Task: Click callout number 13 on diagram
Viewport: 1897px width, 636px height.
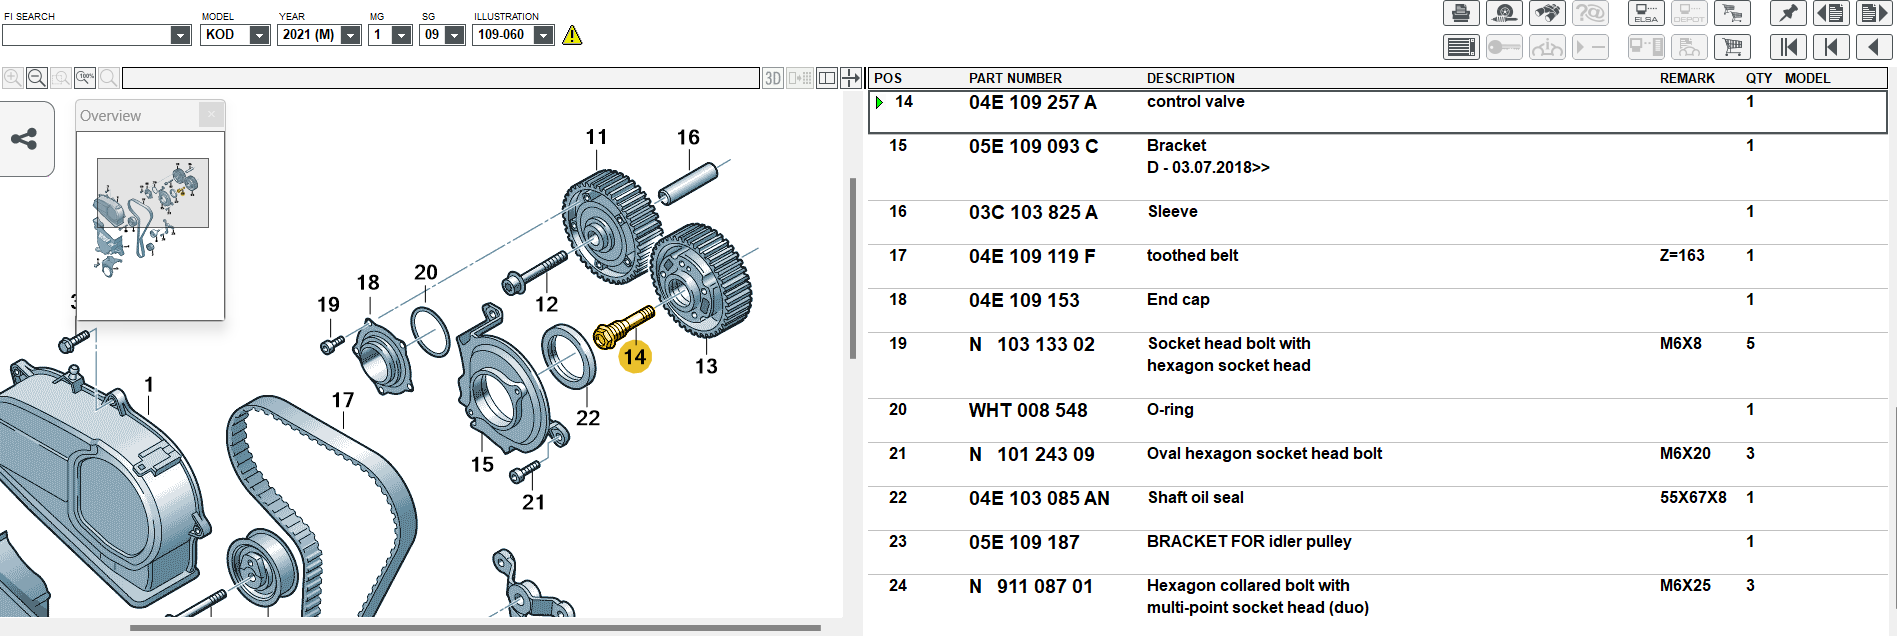Action: [x=706, y=366]
